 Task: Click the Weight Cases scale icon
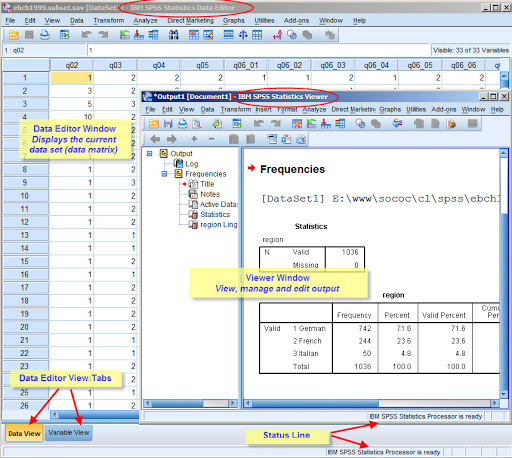[243, 35]
